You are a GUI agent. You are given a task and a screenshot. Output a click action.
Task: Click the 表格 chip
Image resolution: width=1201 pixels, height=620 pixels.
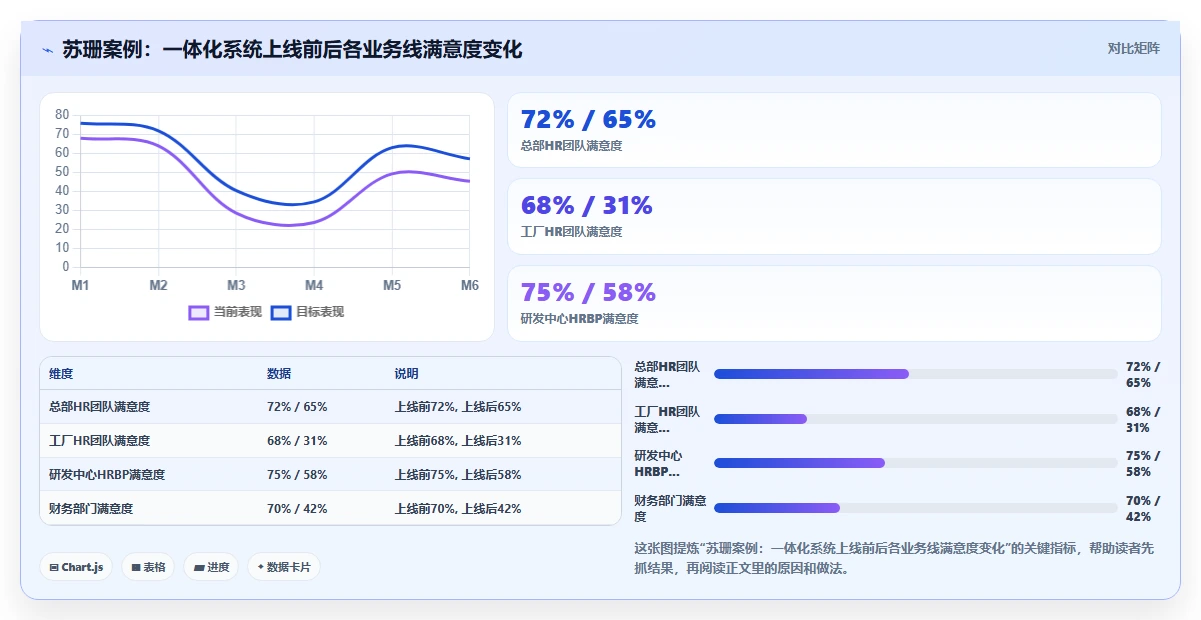(x=148, y=567)
